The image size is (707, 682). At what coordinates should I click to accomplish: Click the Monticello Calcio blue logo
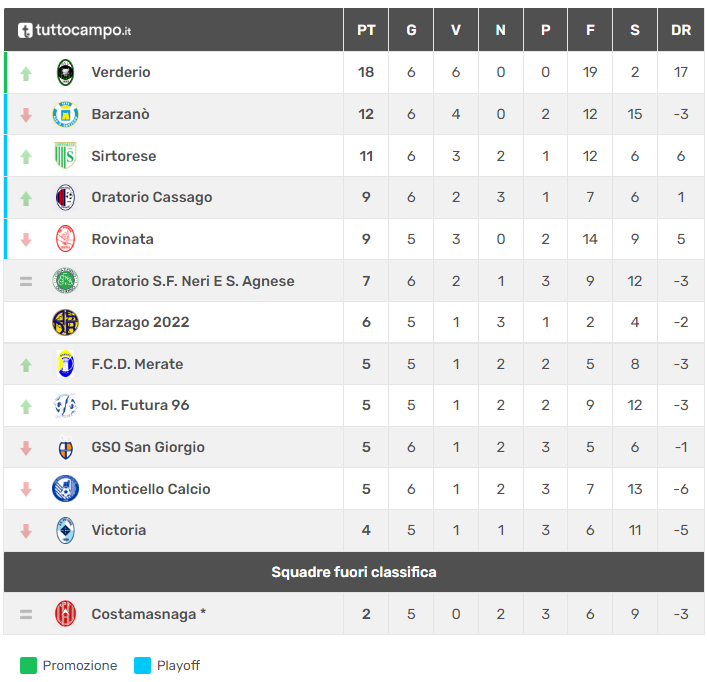(x=65, y=489)
